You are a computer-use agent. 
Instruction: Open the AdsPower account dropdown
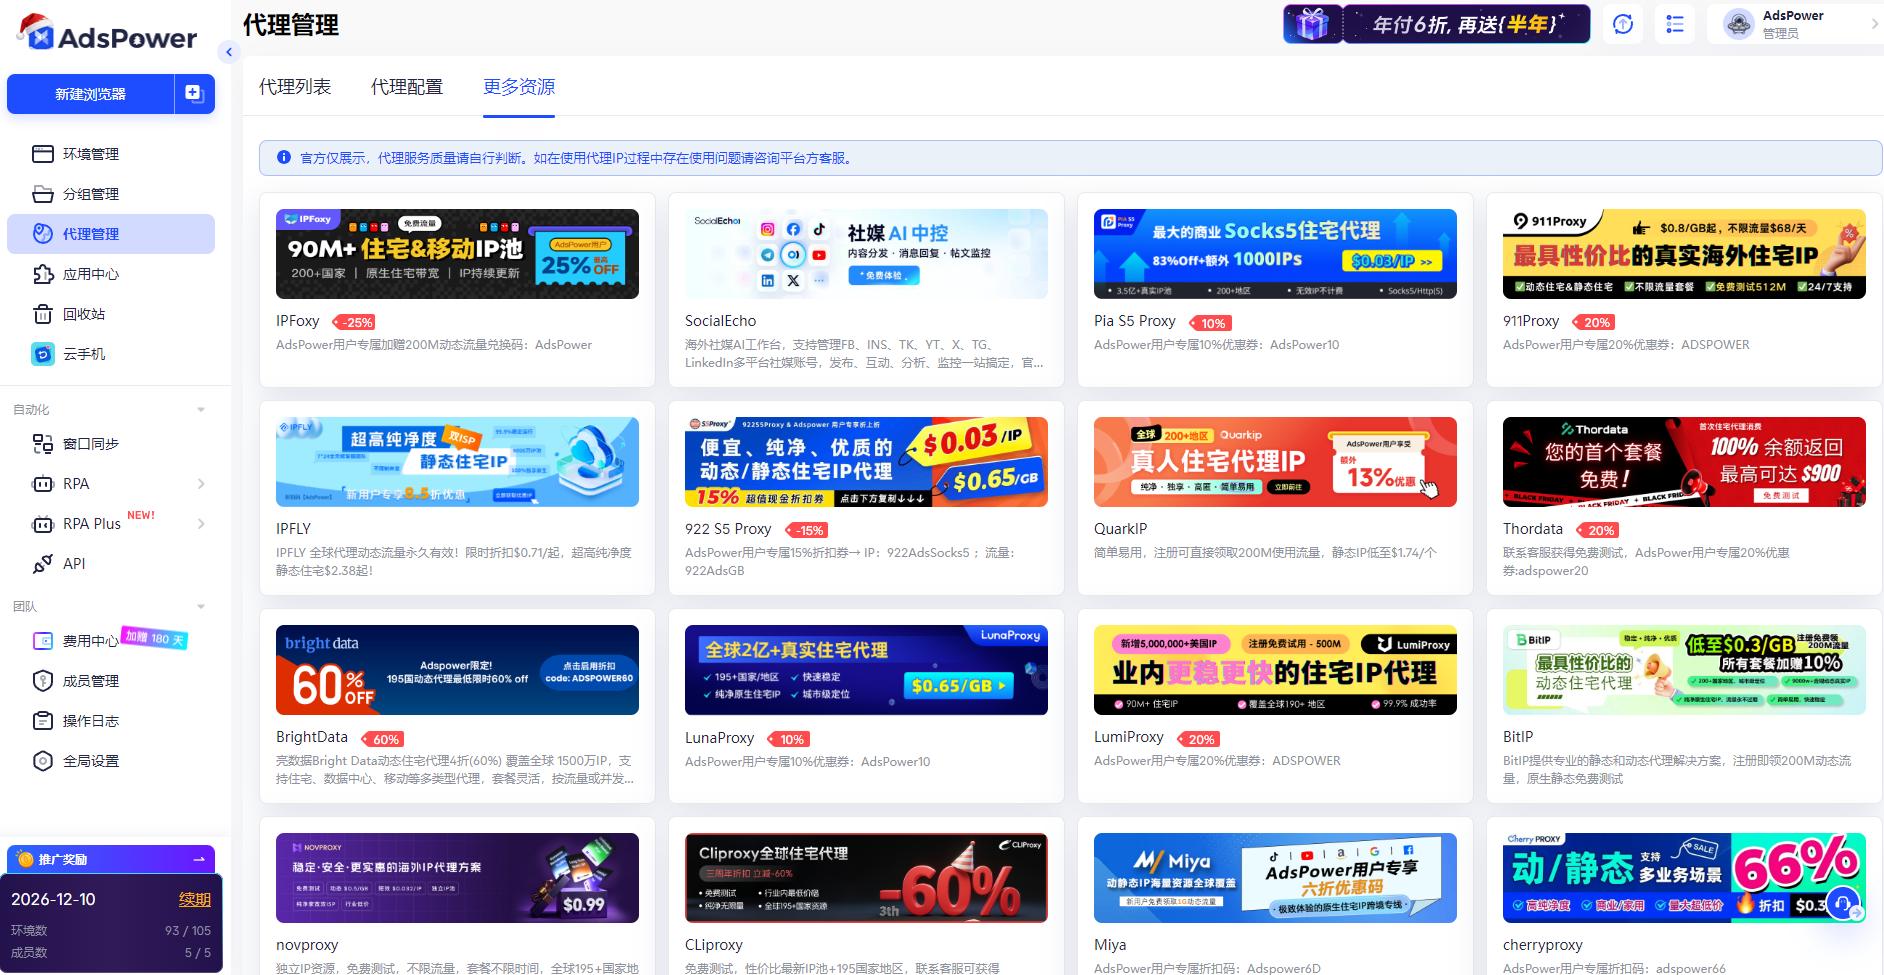coord(1795,23)
